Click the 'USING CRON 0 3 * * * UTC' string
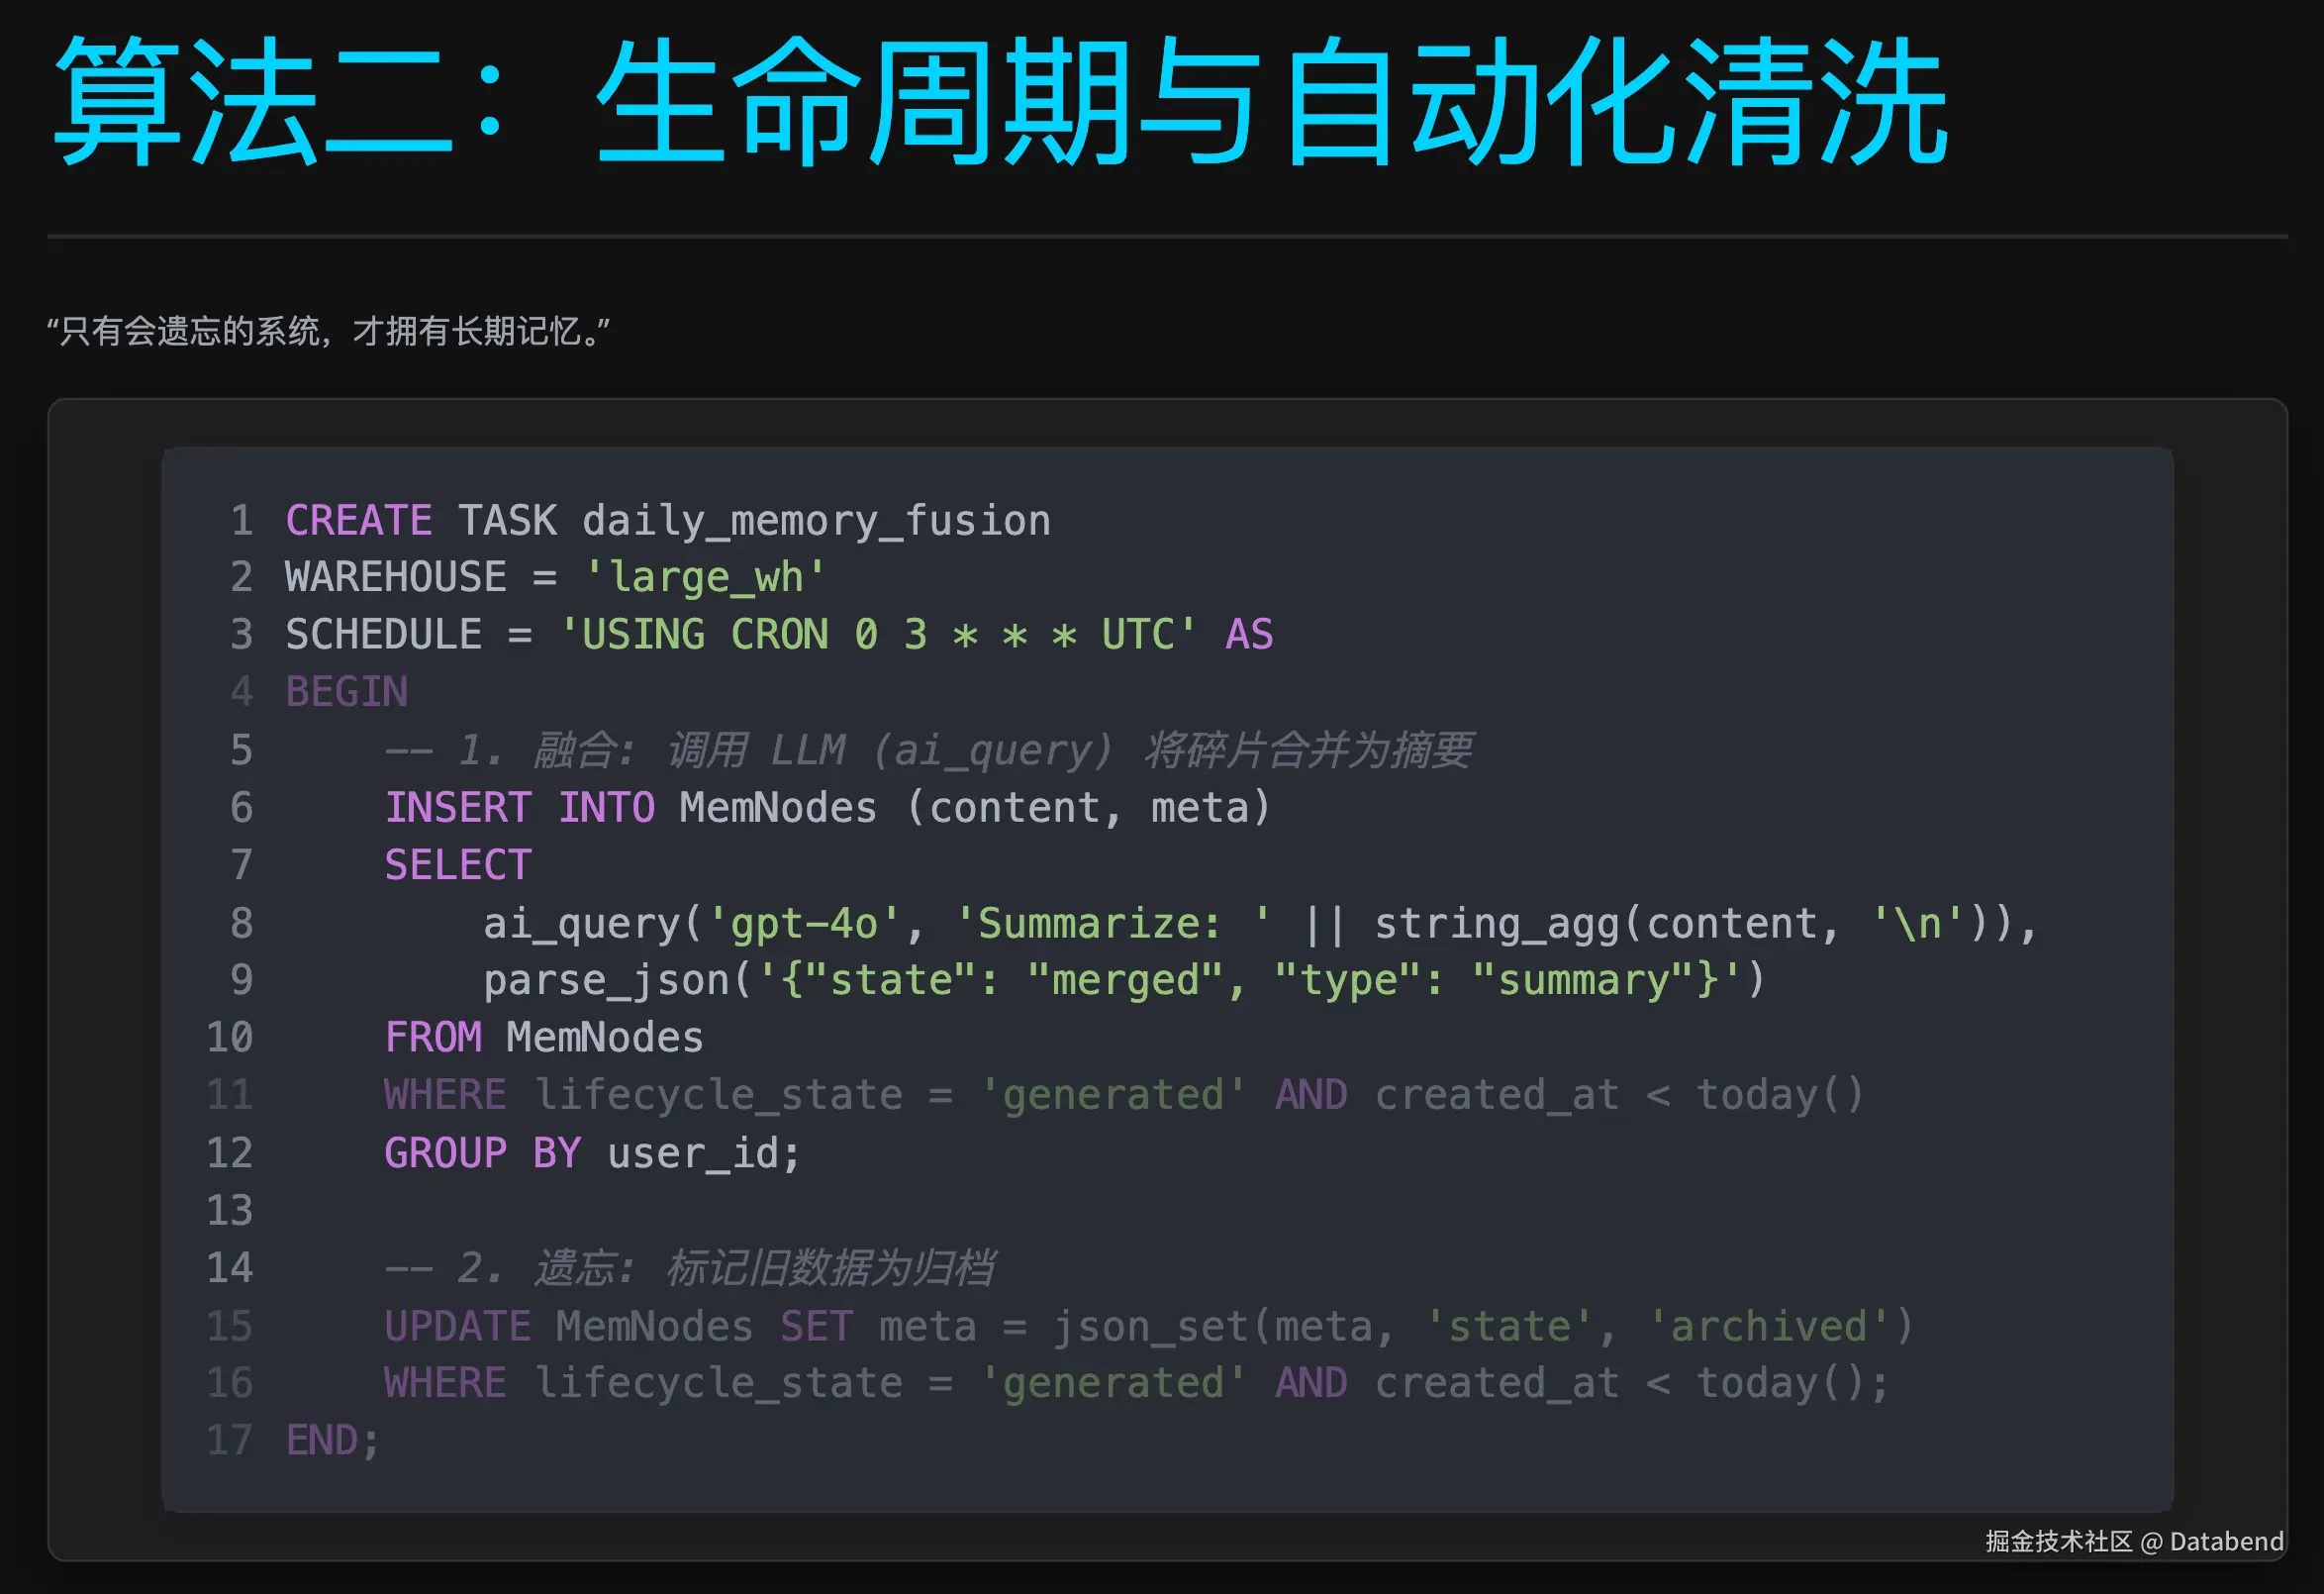2324x1594 pixels. pos(877,635)
